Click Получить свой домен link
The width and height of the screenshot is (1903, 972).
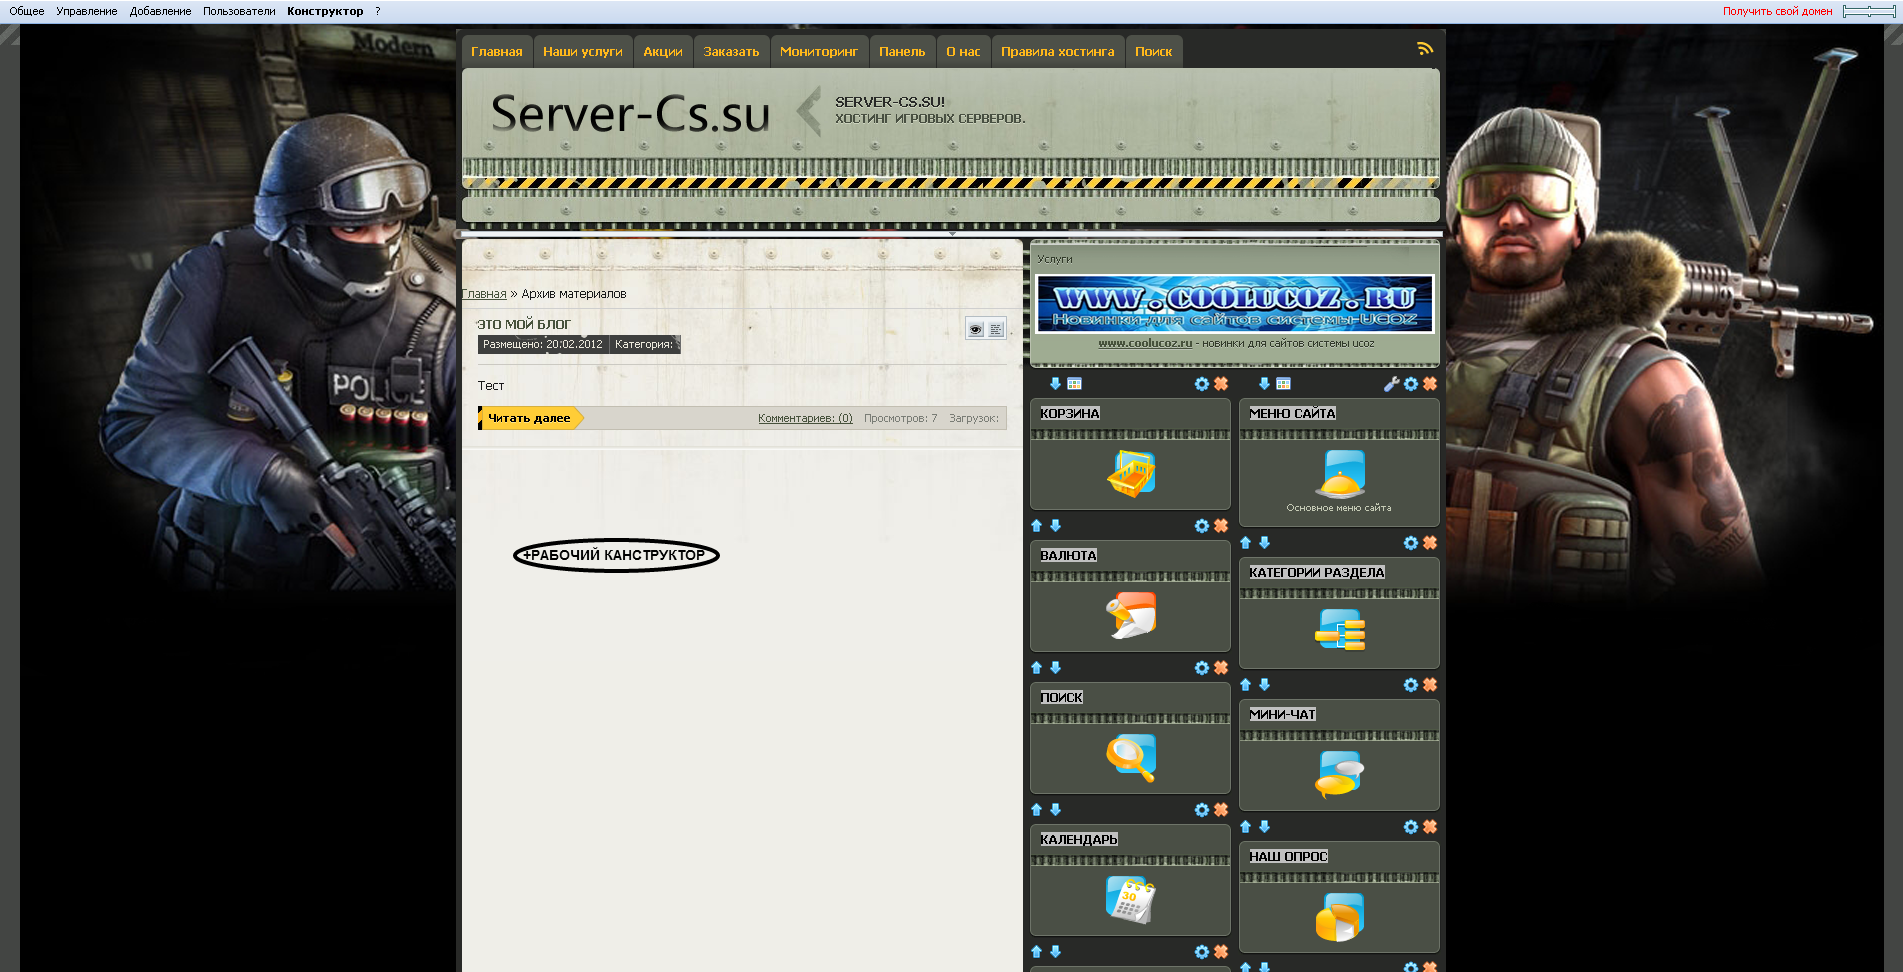point(1777,11)
